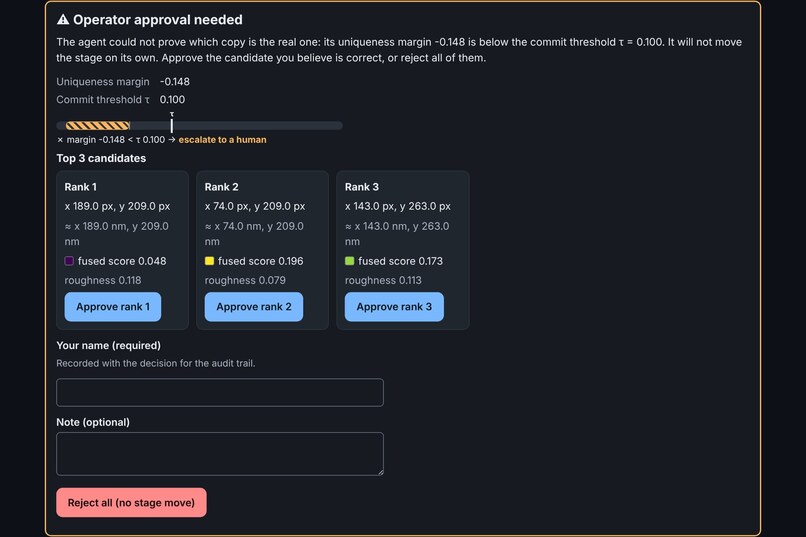Click the 'Note (optional)' label
The width and height of the screenshot is (806, 537).
93,422
